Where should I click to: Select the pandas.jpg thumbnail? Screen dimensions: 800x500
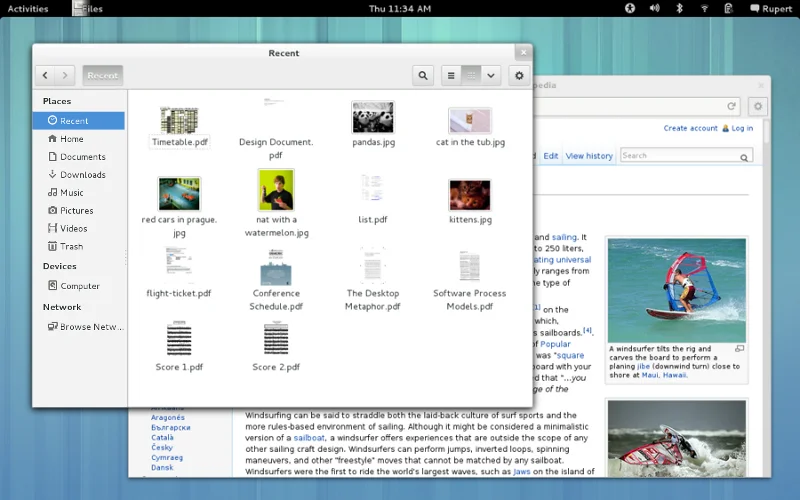[x=373, y=118]
